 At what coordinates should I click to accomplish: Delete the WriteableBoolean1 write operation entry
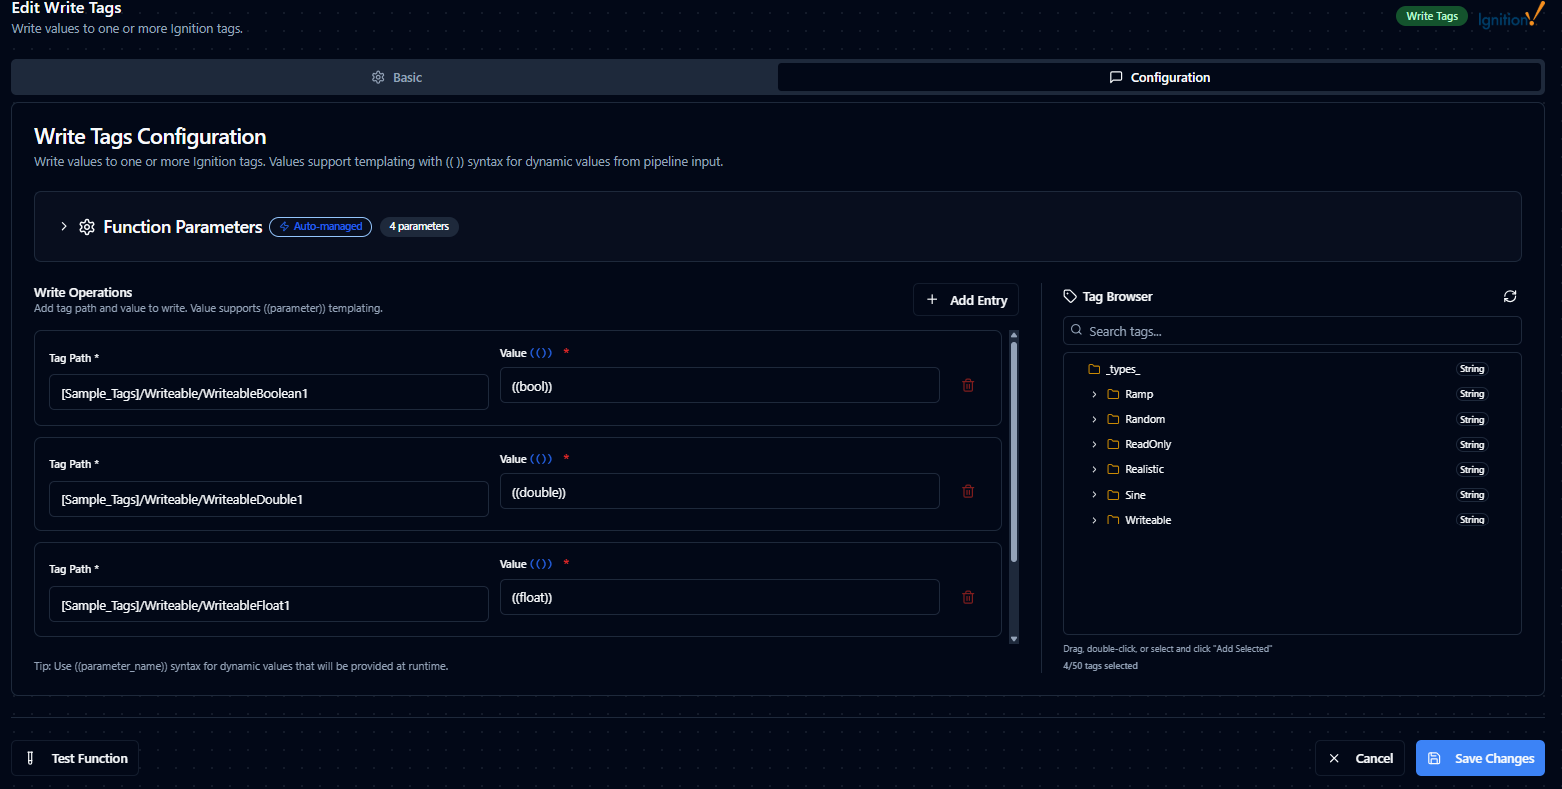tap(968, 385)
